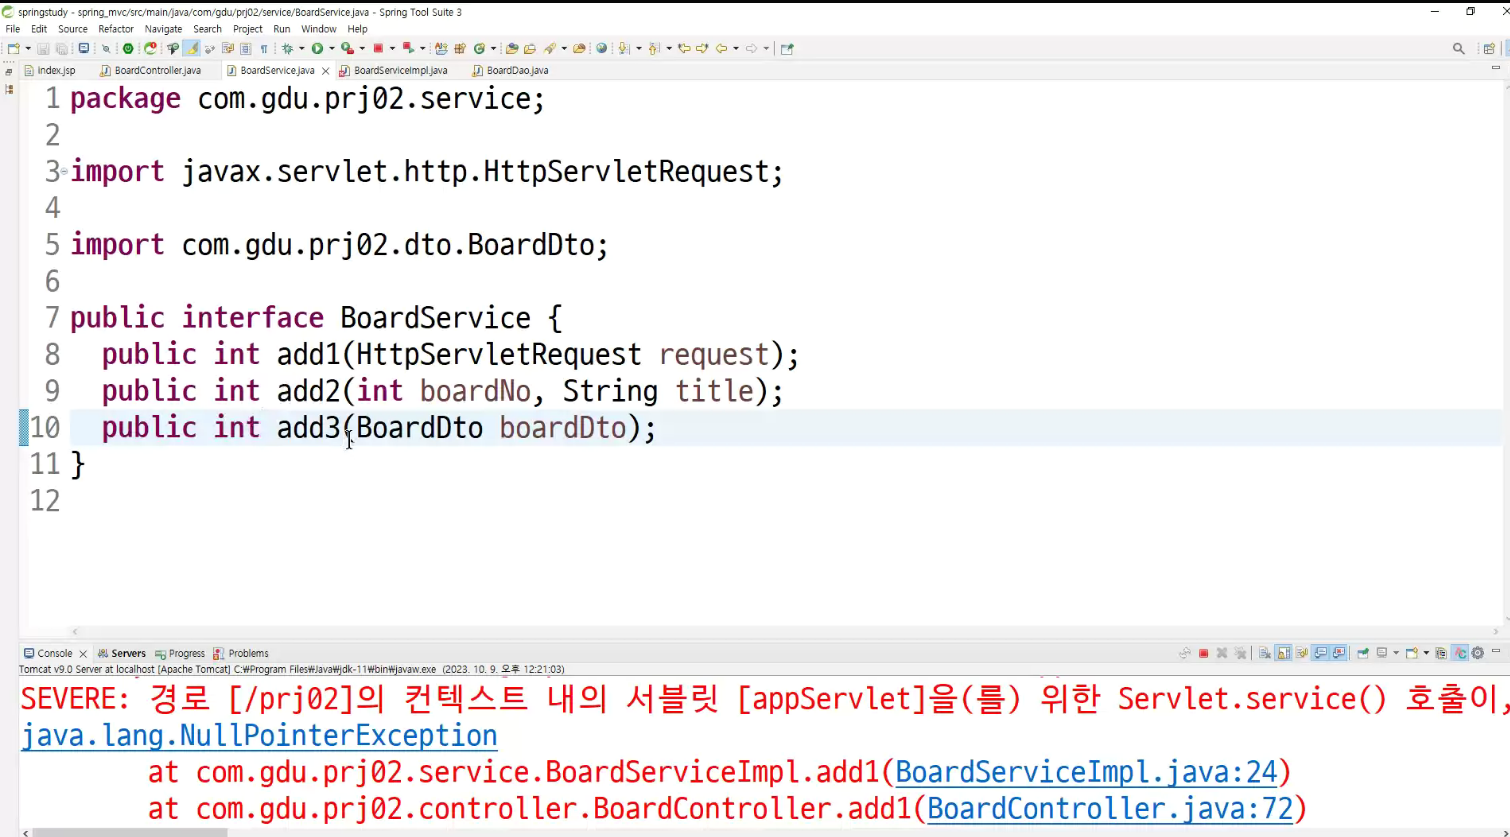Click the Clear Console icon
This screenshot has width=1510, height=837.
(1265, 653)
